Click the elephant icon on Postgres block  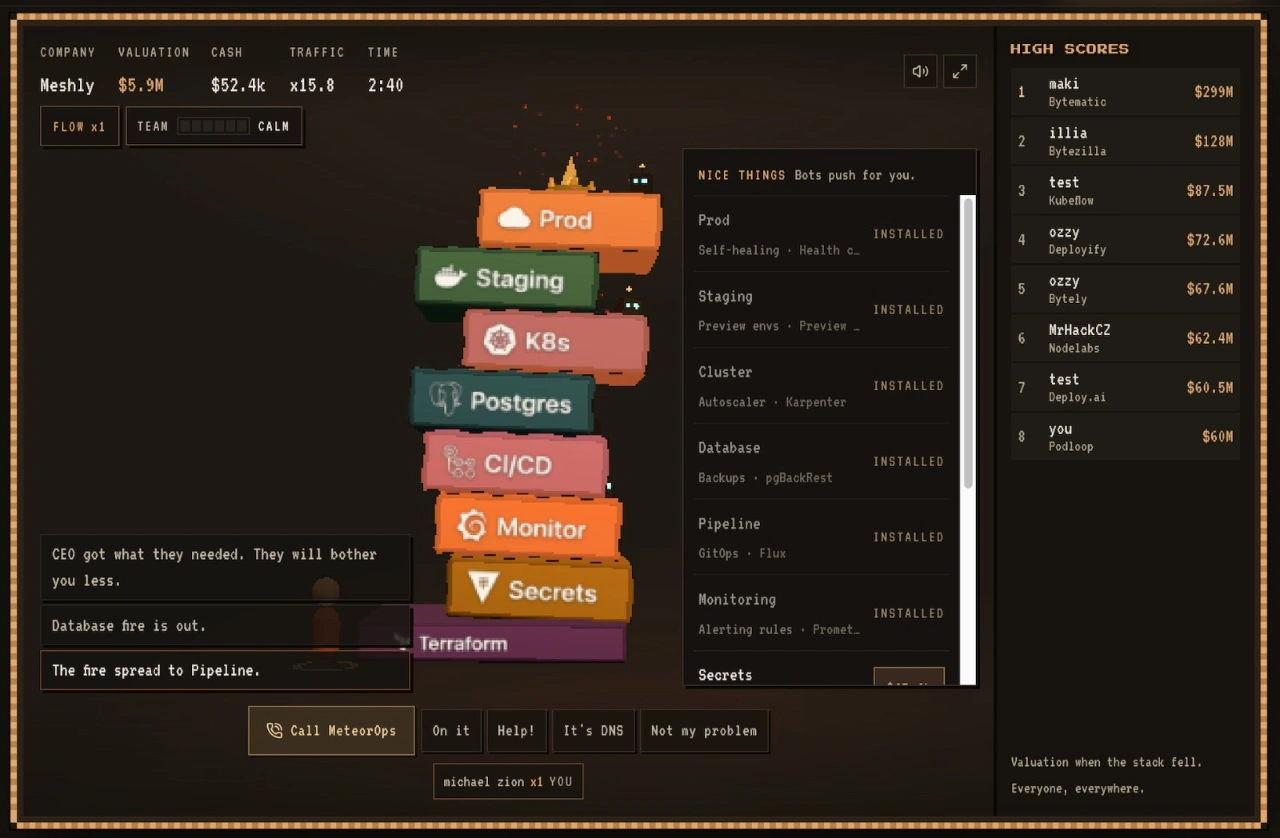[x=446, y=399]
